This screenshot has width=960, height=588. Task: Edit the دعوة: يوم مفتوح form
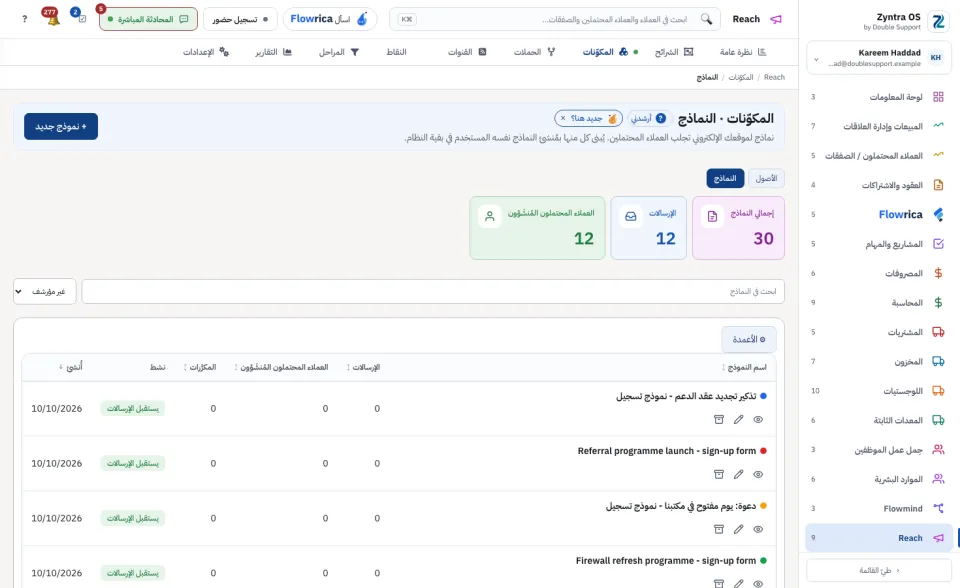[738, 529]
